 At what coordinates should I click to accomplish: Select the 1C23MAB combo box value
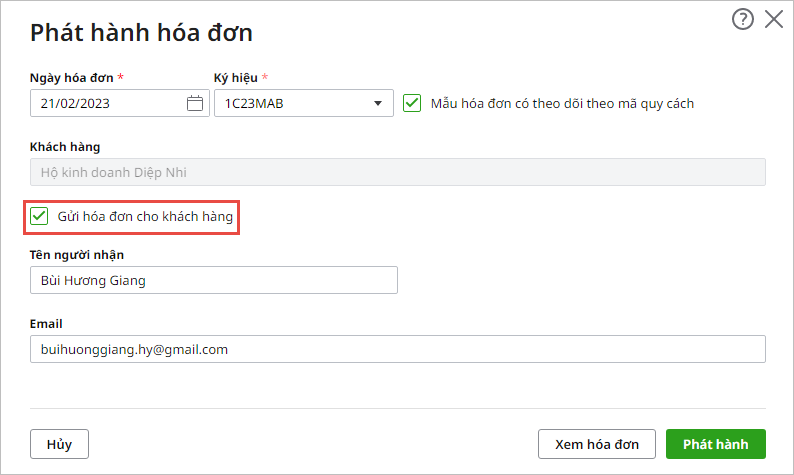pyautogui.click(x=304, y=103)
